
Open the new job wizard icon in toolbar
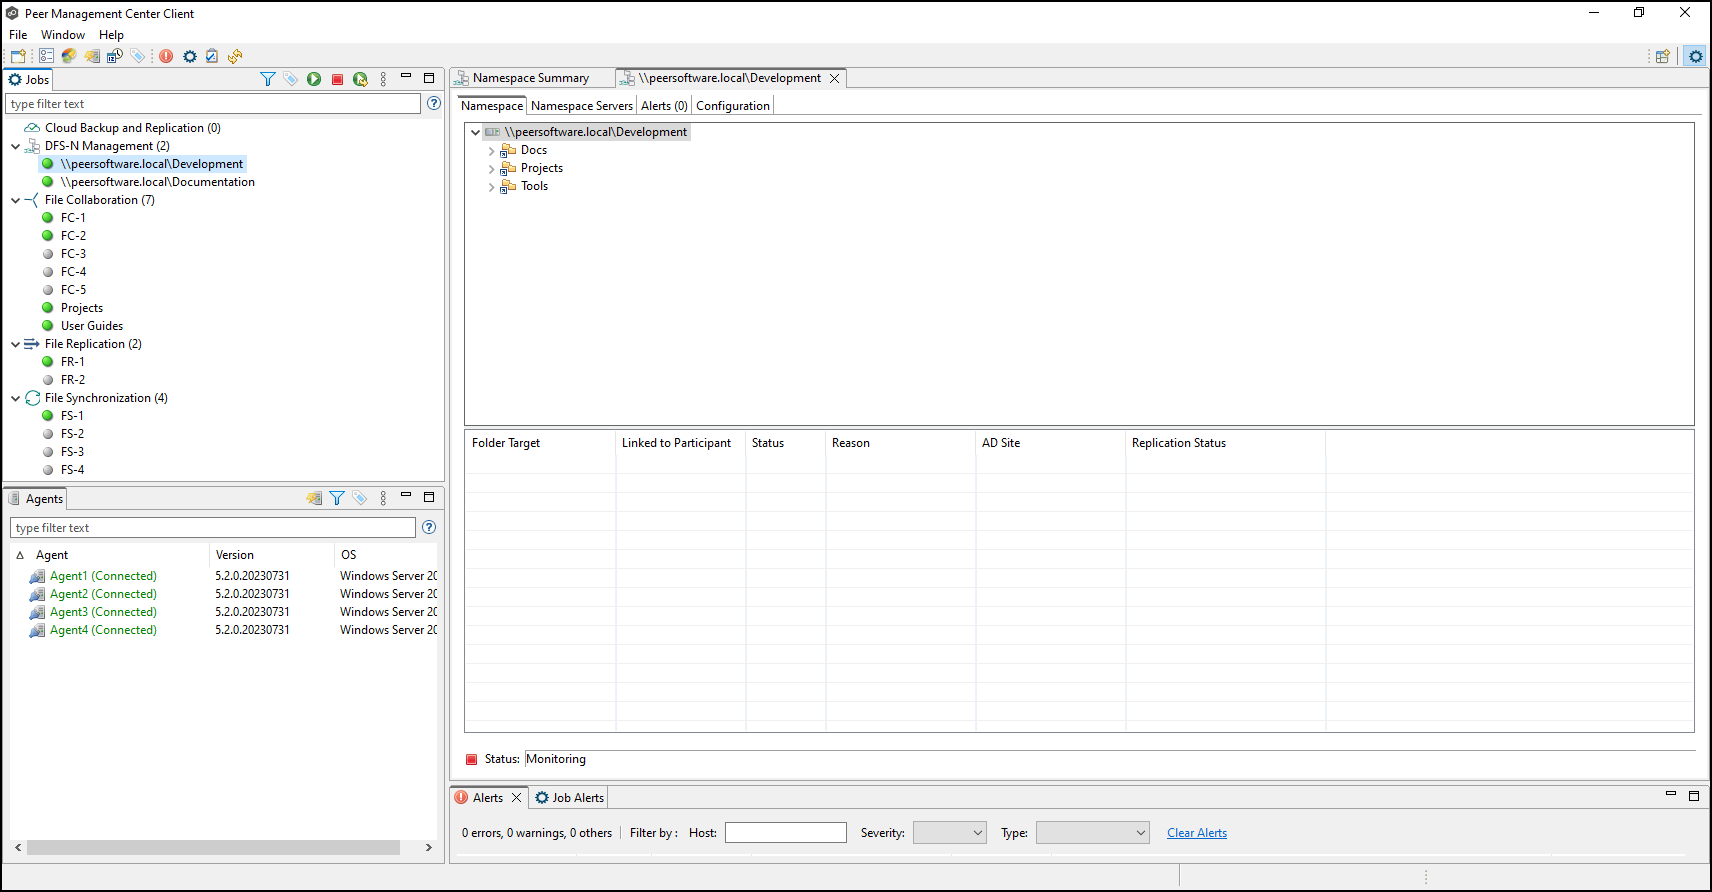[x=18, y=56]
